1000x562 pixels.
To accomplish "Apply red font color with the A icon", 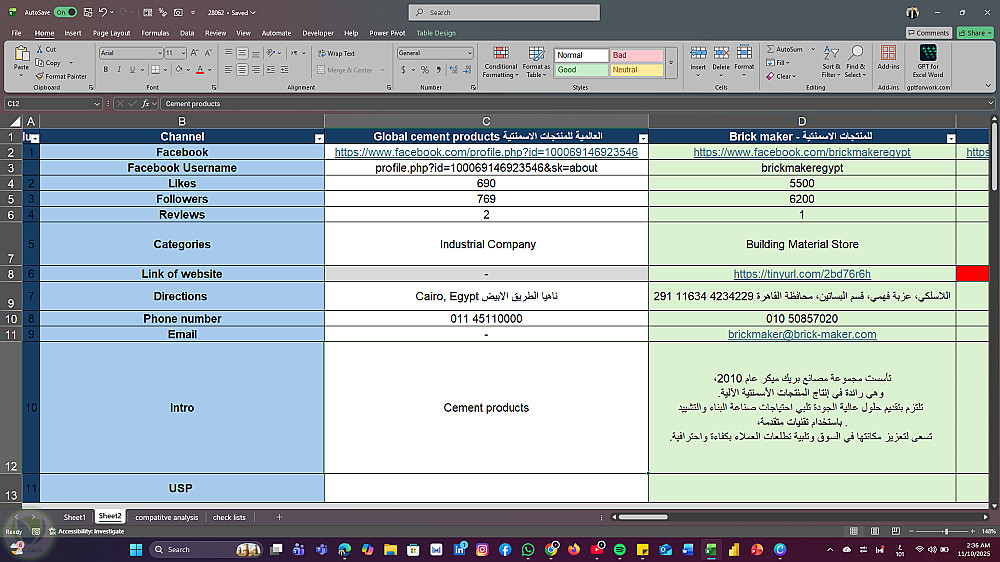I will [x=200, y=70].
